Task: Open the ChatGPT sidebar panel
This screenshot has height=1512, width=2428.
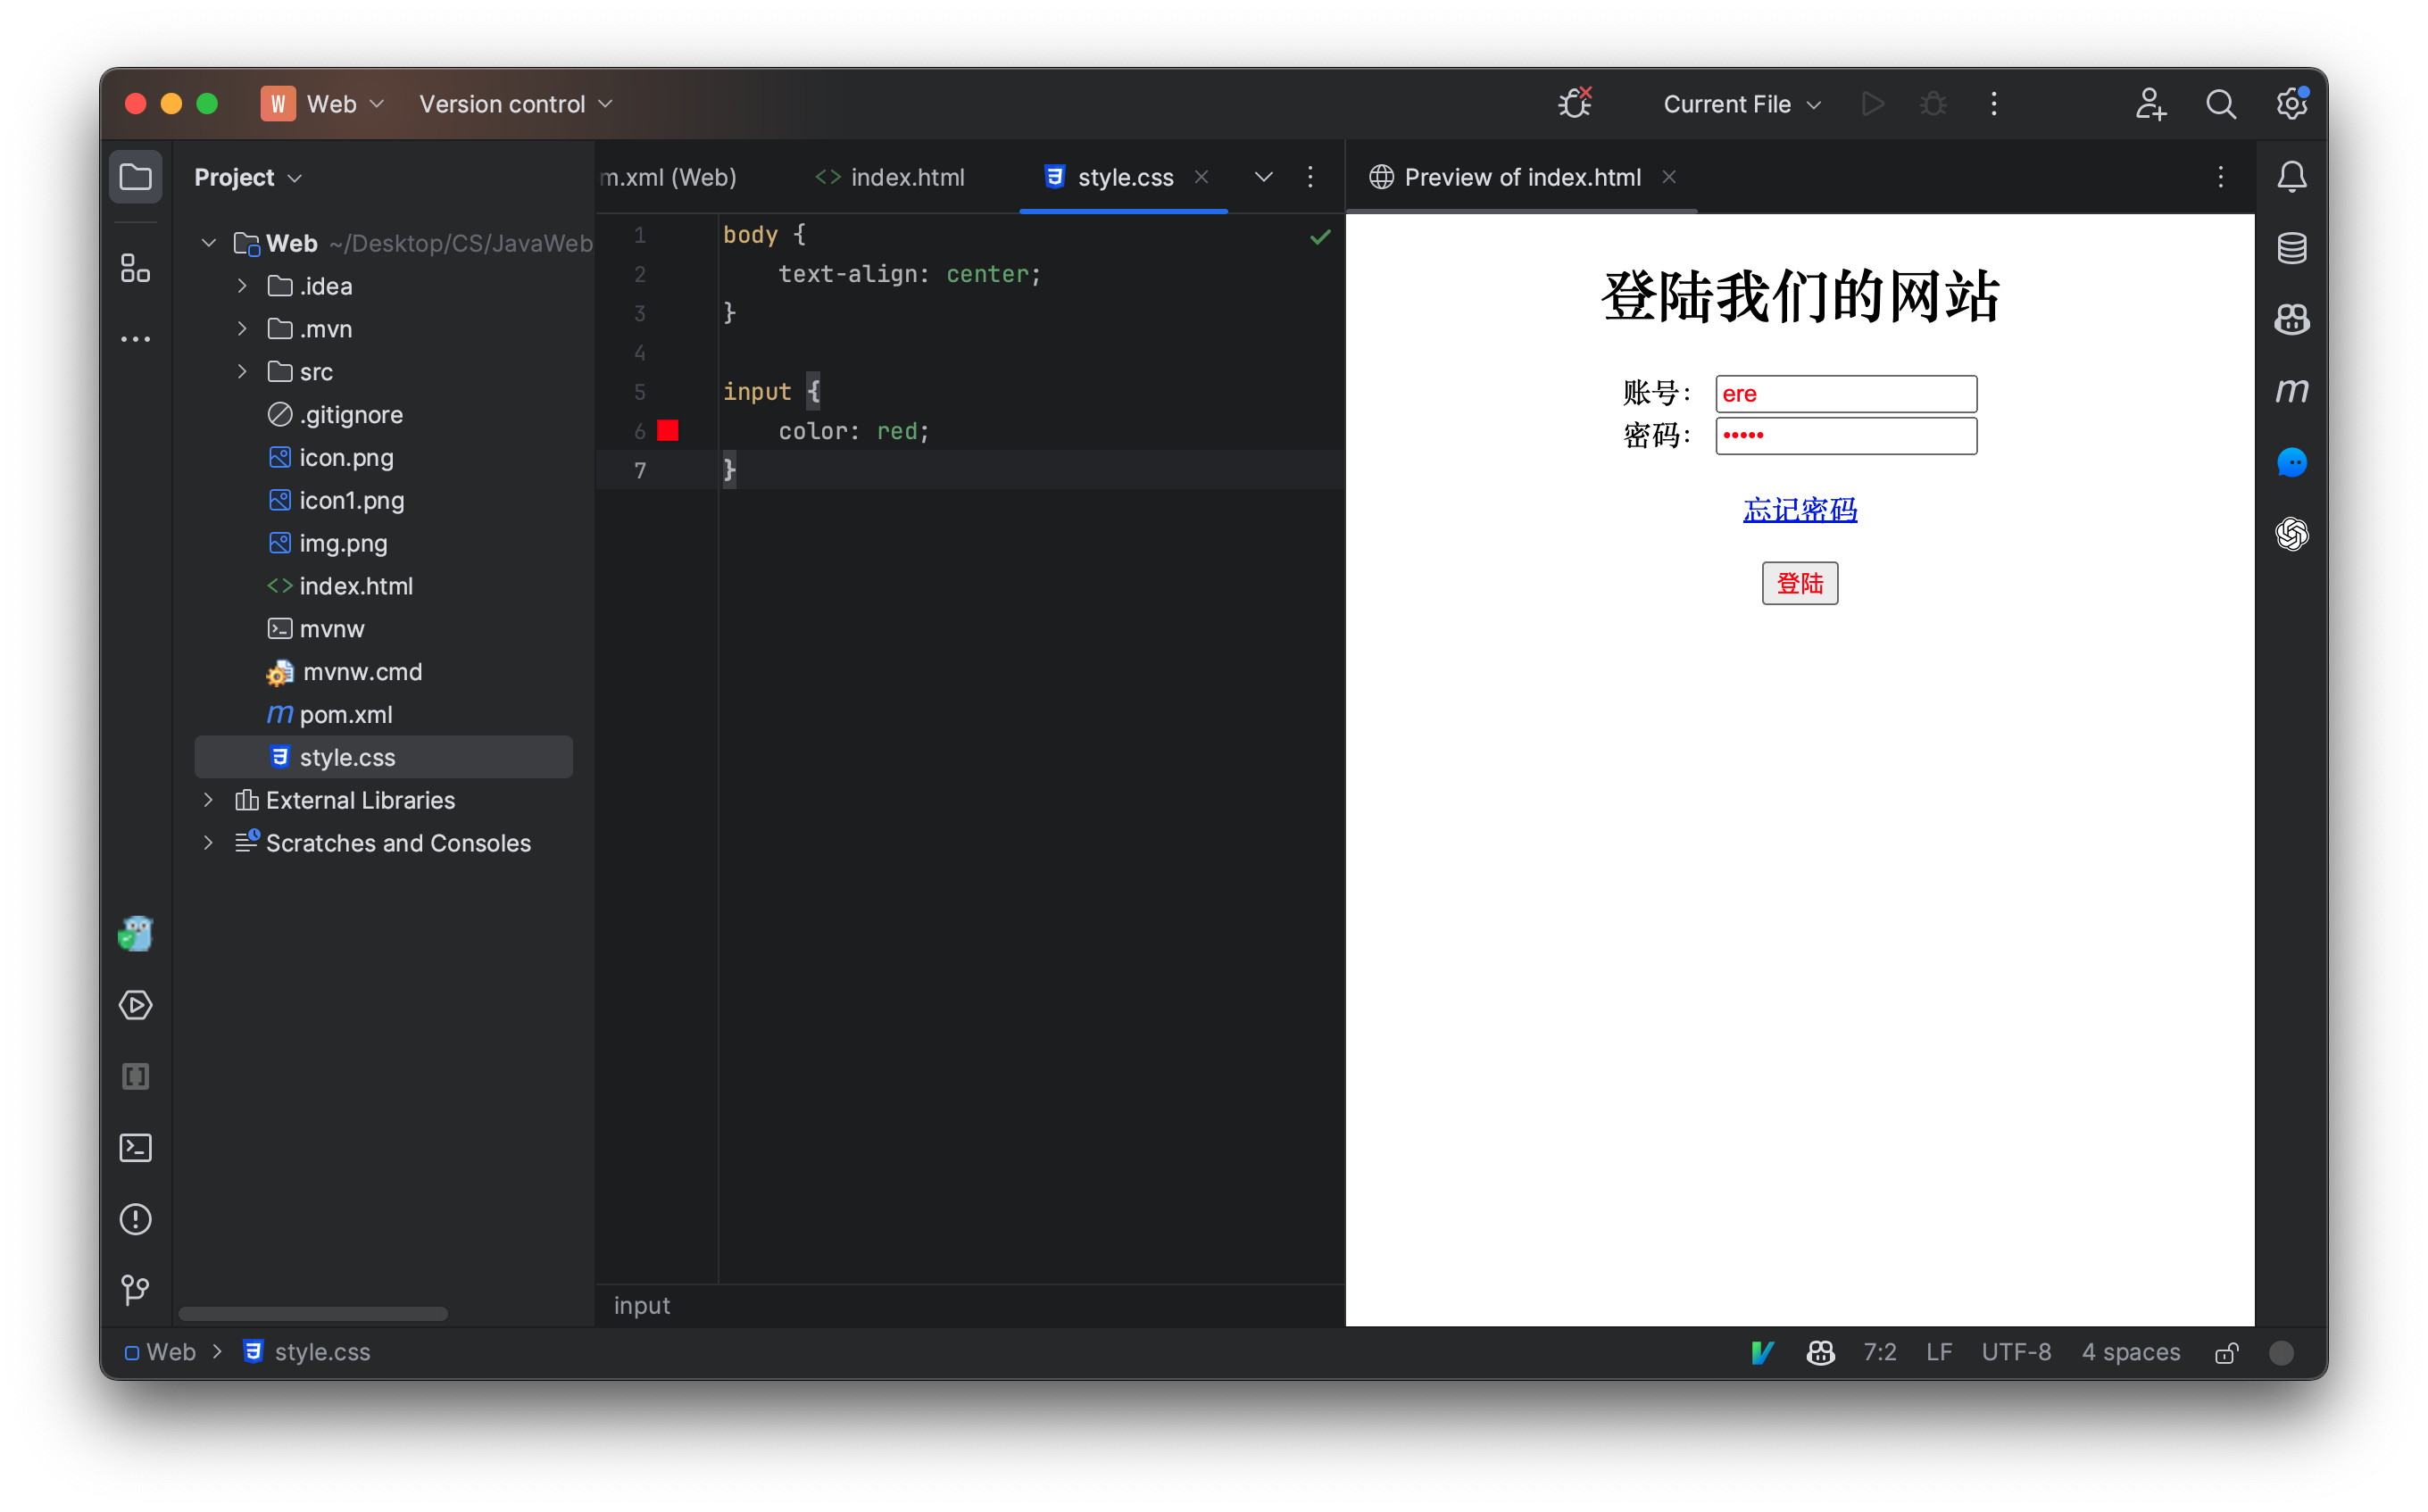Action: click(2291, 534)
